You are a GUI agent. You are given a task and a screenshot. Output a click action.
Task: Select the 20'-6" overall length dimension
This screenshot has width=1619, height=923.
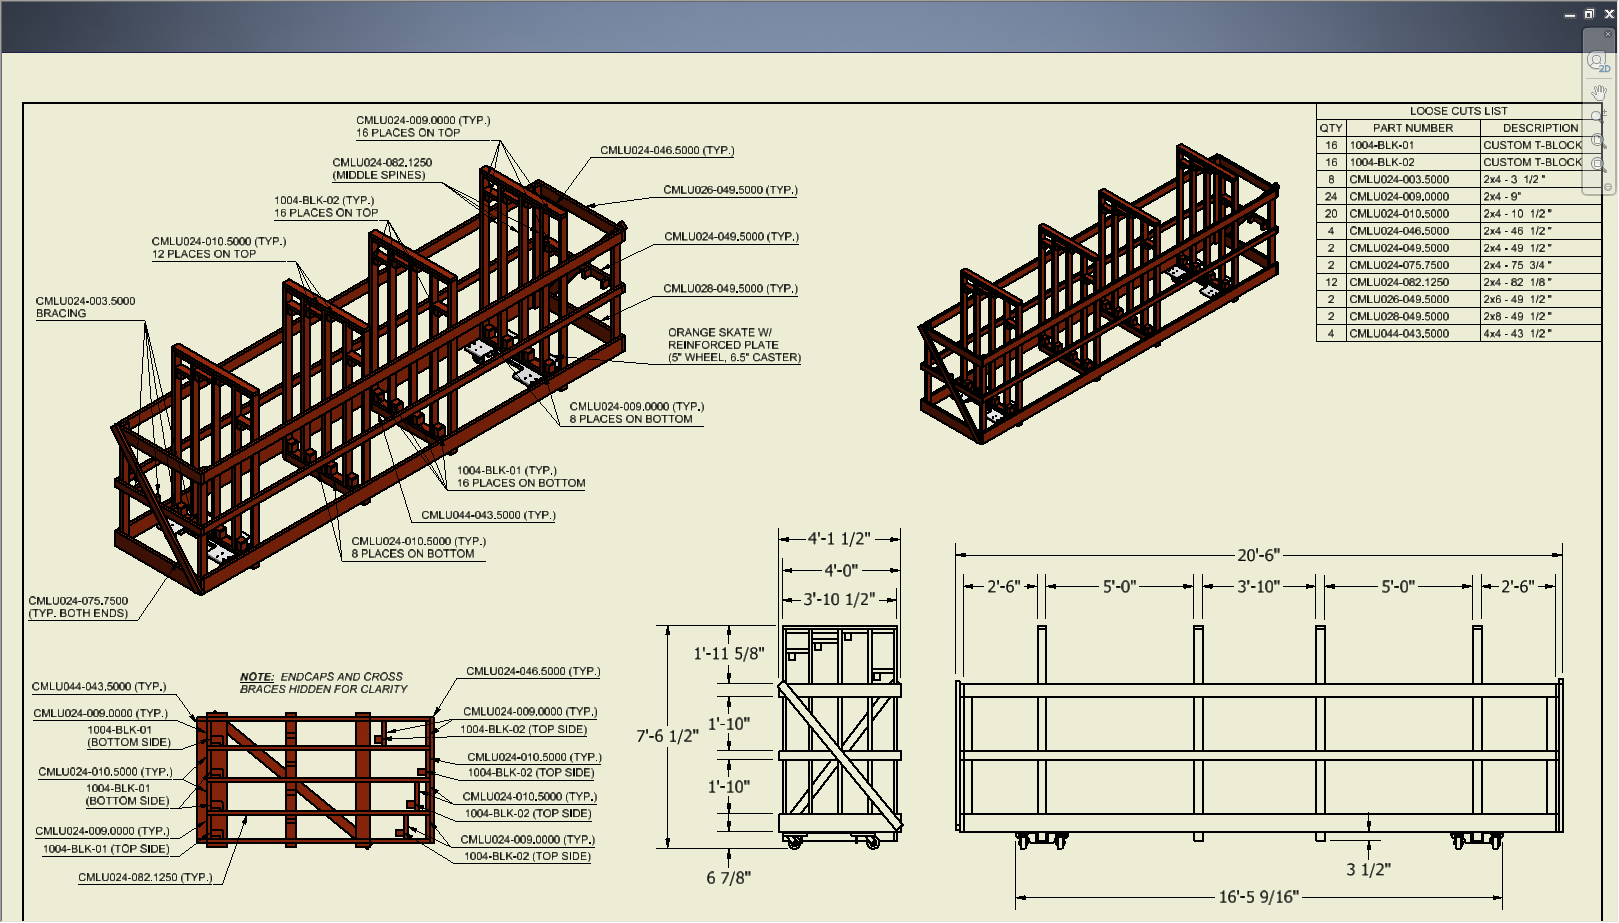[x=1259, y=553]
